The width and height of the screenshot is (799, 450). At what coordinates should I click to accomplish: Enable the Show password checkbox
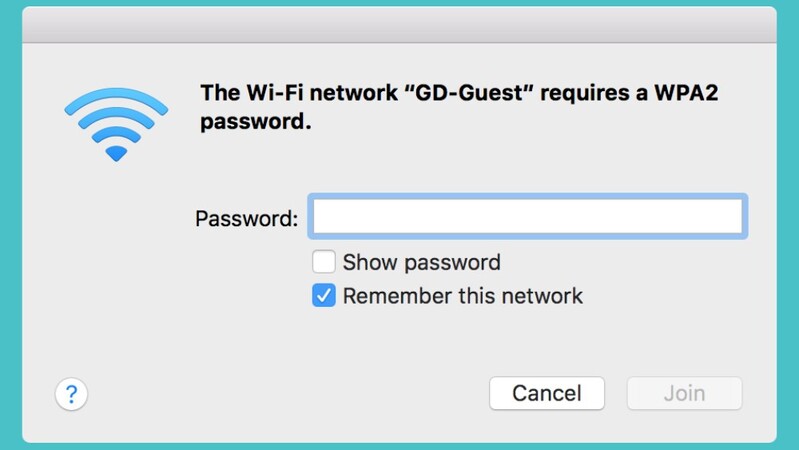324,262
